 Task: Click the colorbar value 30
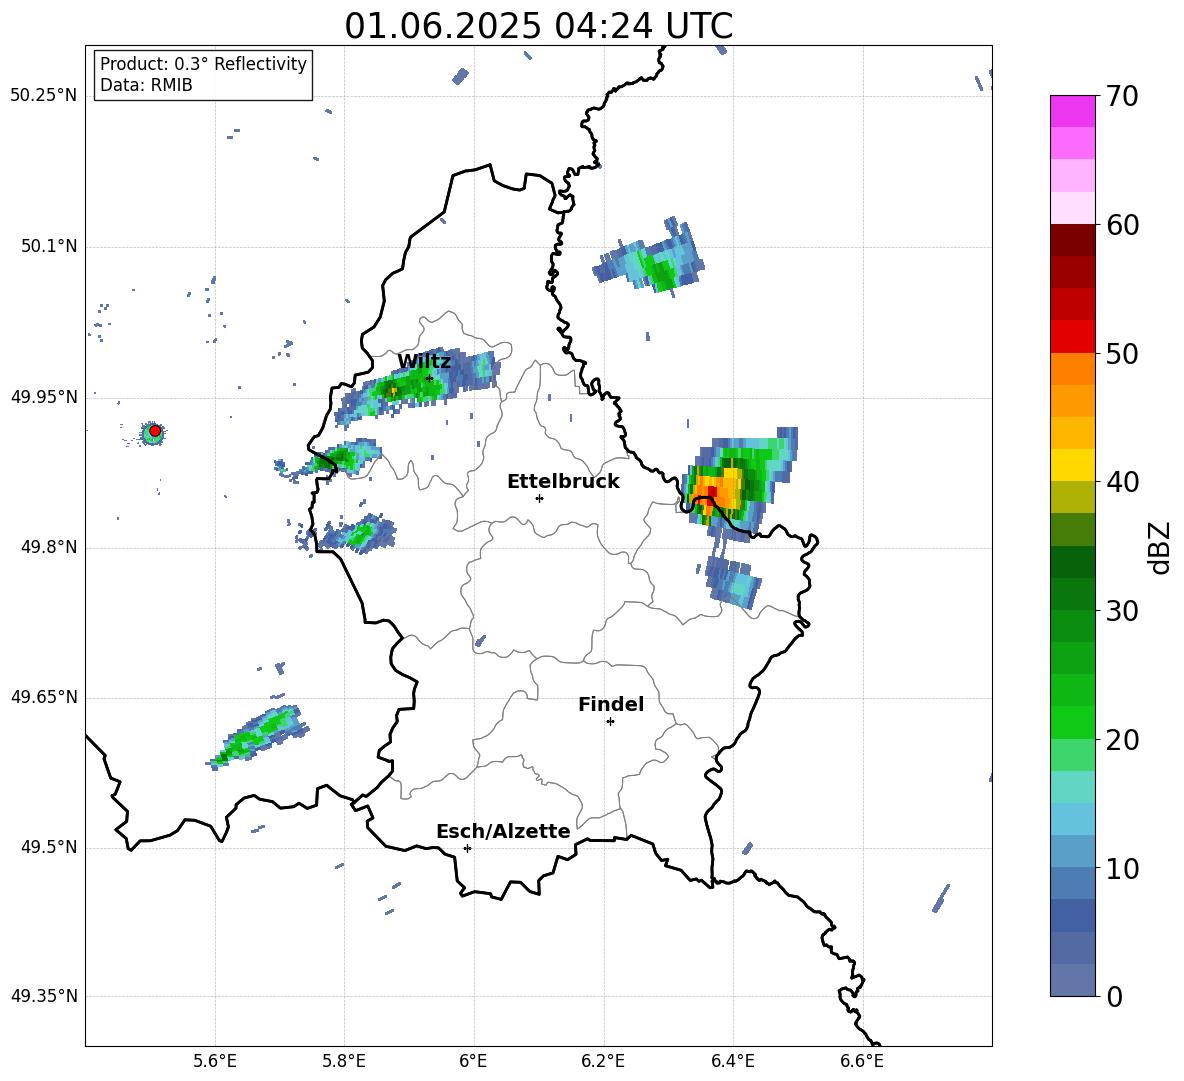(1122, 611)
